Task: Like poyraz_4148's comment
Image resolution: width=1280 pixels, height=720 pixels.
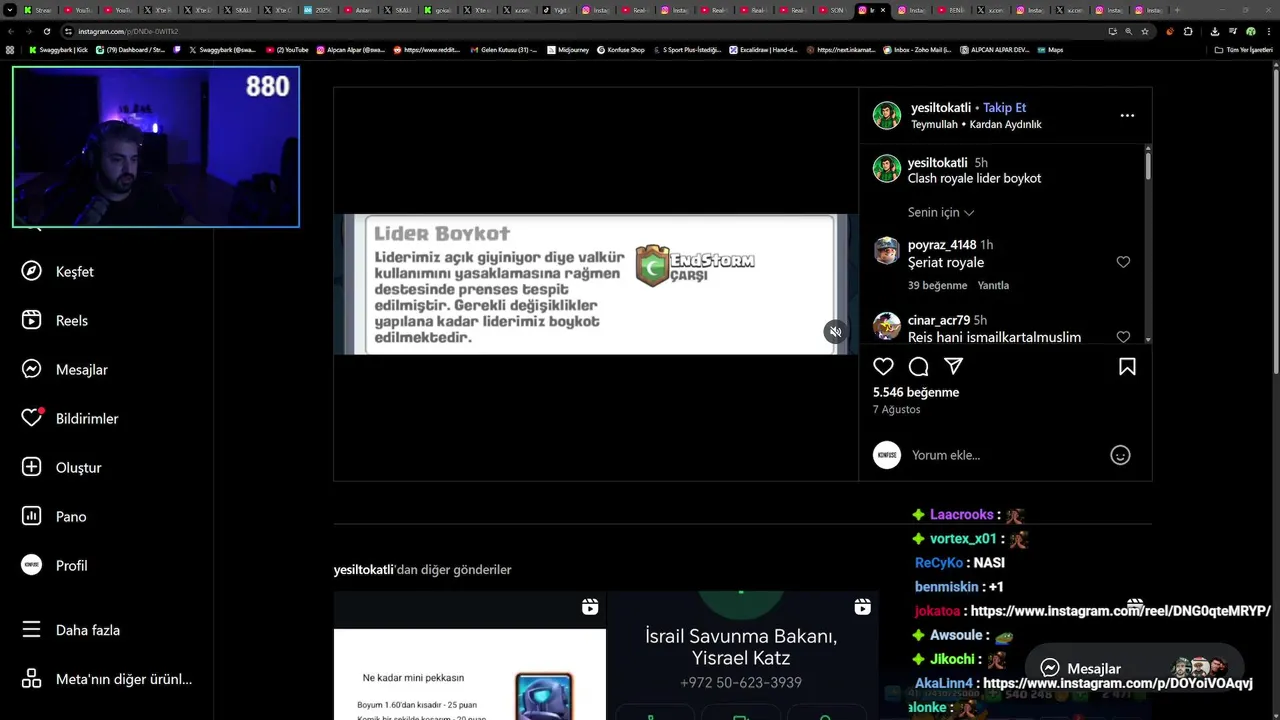Action: click(x=1123, y=262)
